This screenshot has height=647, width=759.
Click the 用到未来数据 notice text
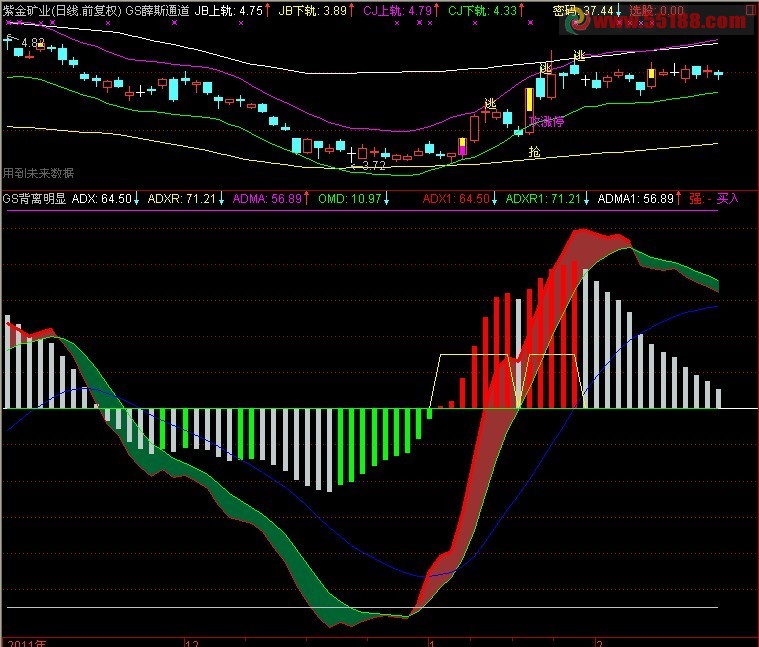click(x=38, y=173)
